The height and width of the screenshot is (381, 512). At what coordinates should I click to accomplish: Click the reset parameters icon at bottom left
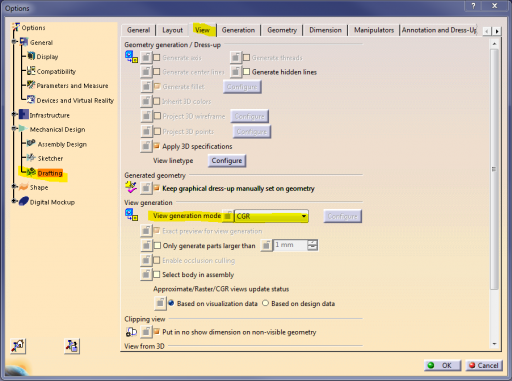pyautogui.click(x=18, y=346)
